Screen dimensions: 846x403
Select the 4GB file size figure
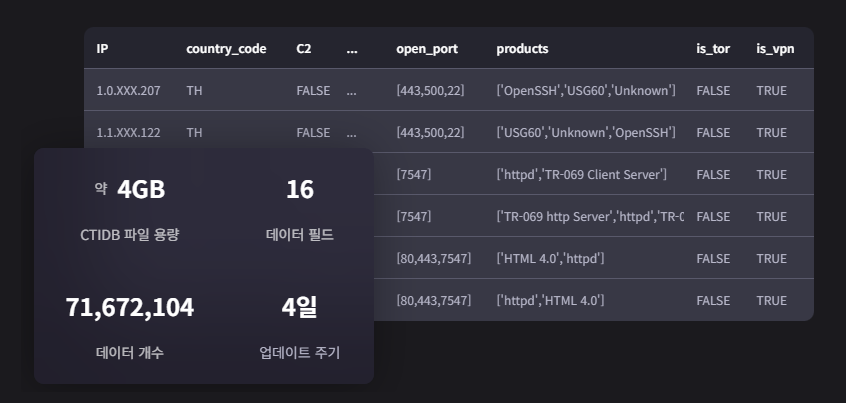140,190
